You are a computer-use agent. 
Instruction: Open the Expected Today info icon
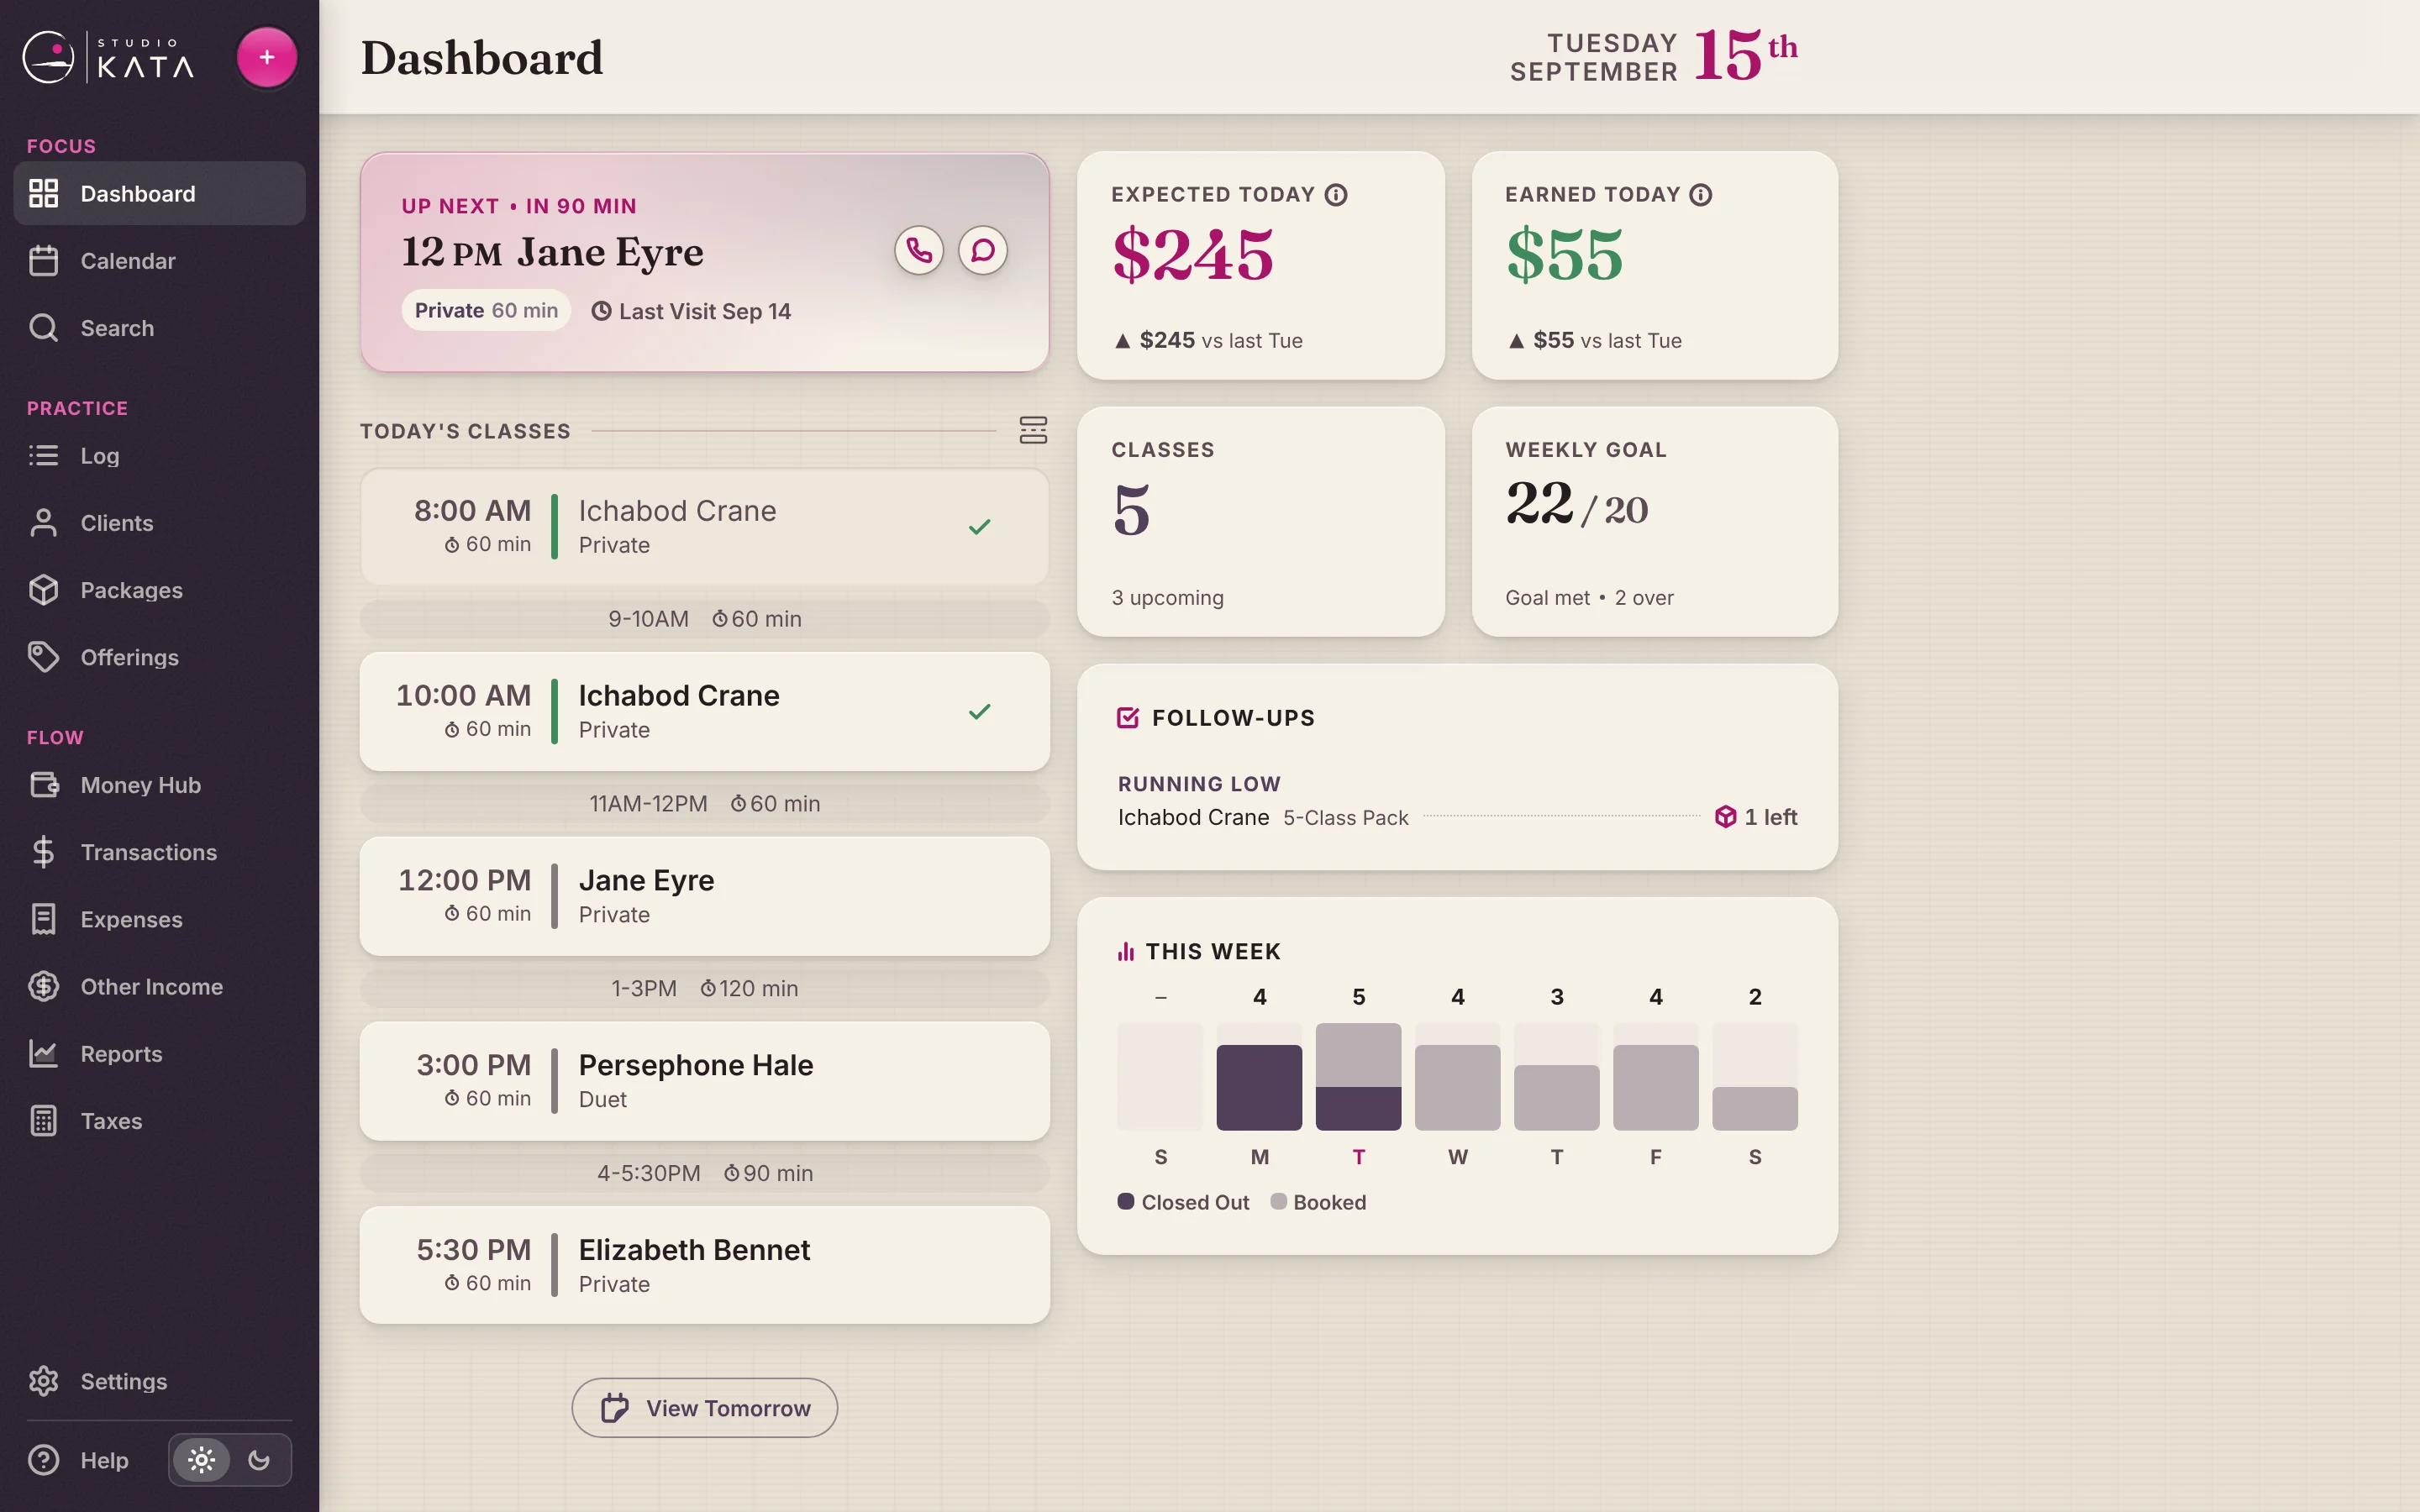pyautogui.click(x=1336, y=195)
